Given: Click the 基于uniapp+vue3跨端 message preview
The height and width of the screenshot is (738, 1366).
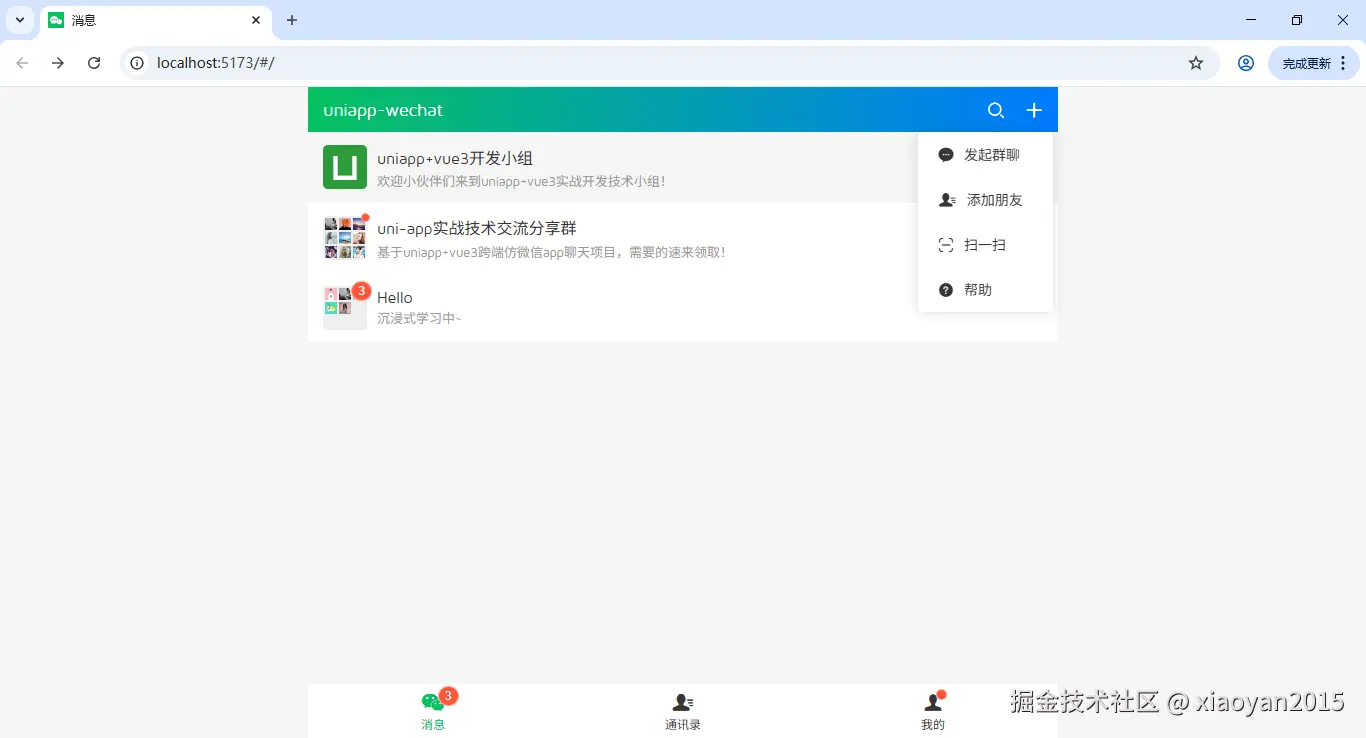Looking at the screenshot, I should click(551, 252).
